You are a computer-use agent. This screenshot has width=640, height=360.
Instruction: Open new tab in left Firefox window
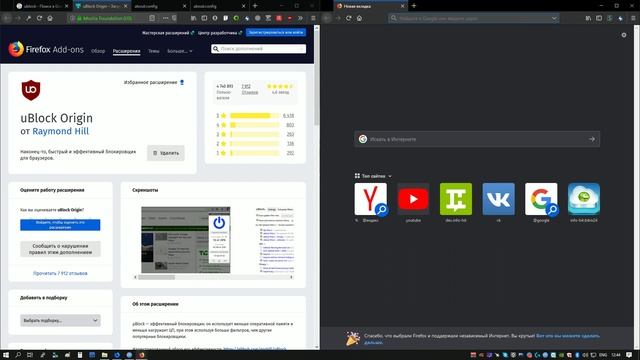tap(255, 6)
